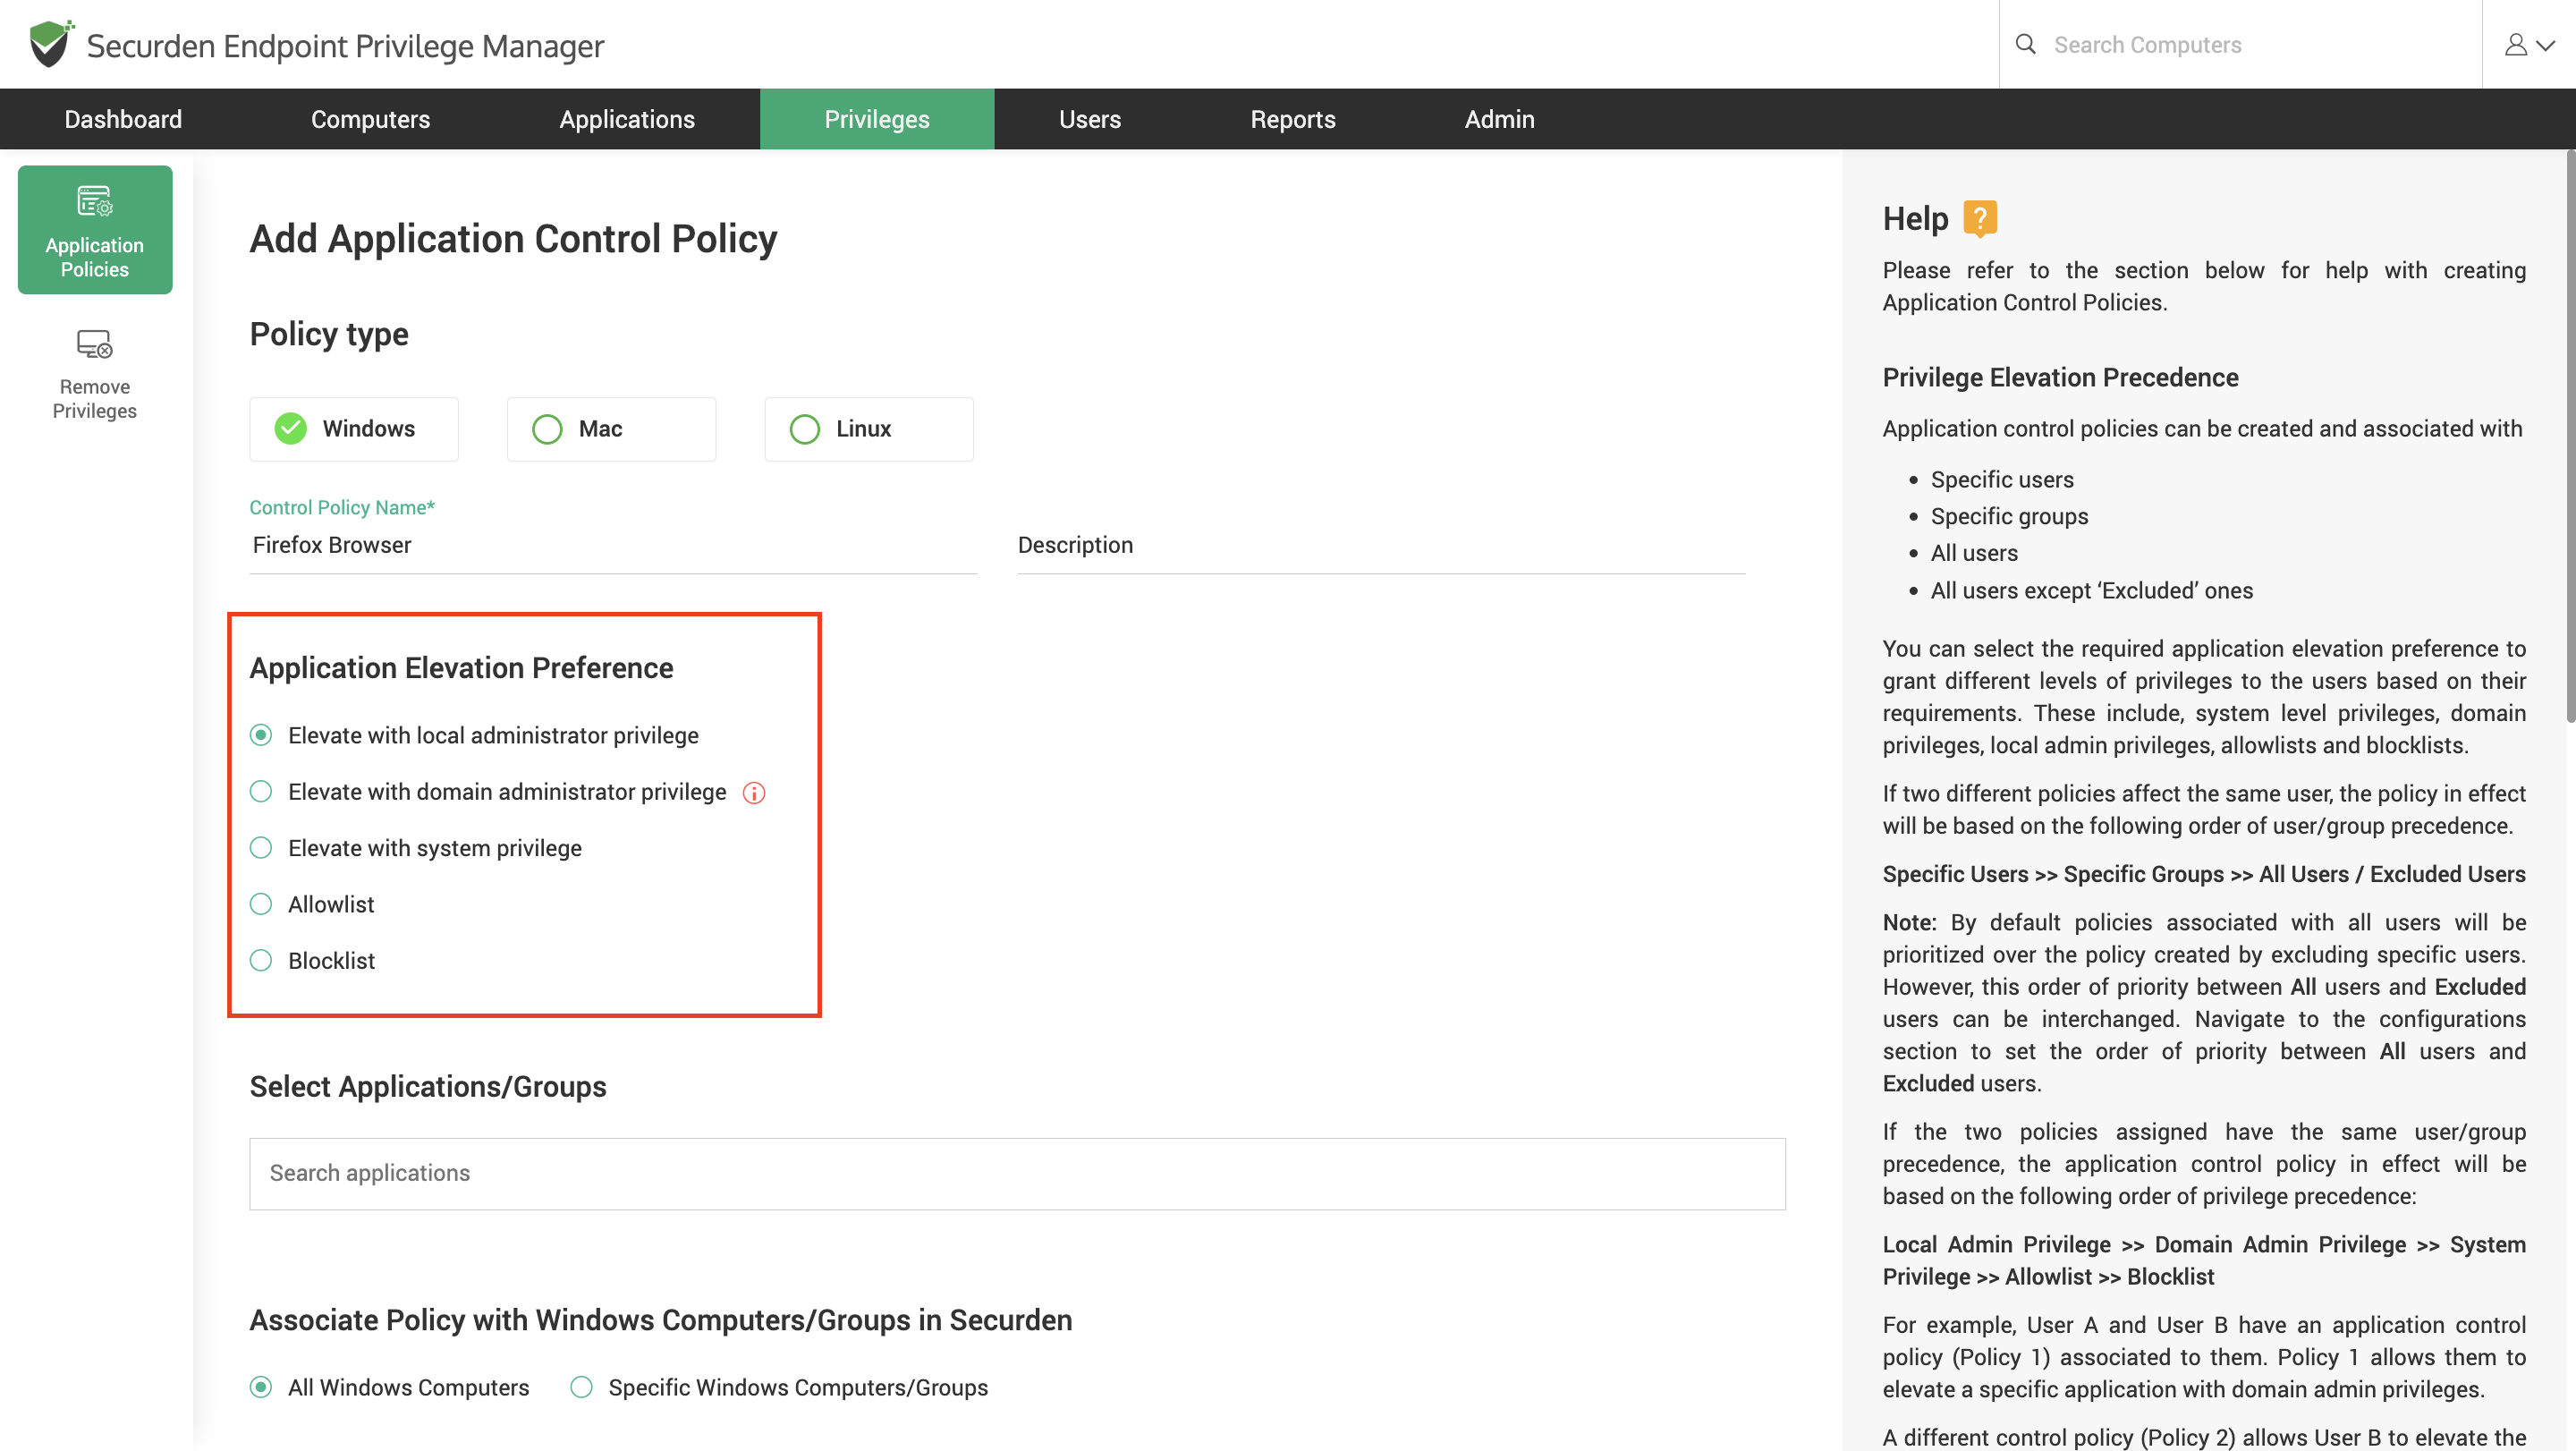2576x1451 pixels.
Task: Click the Securden shield logo
Action: [x=50, y=44]
